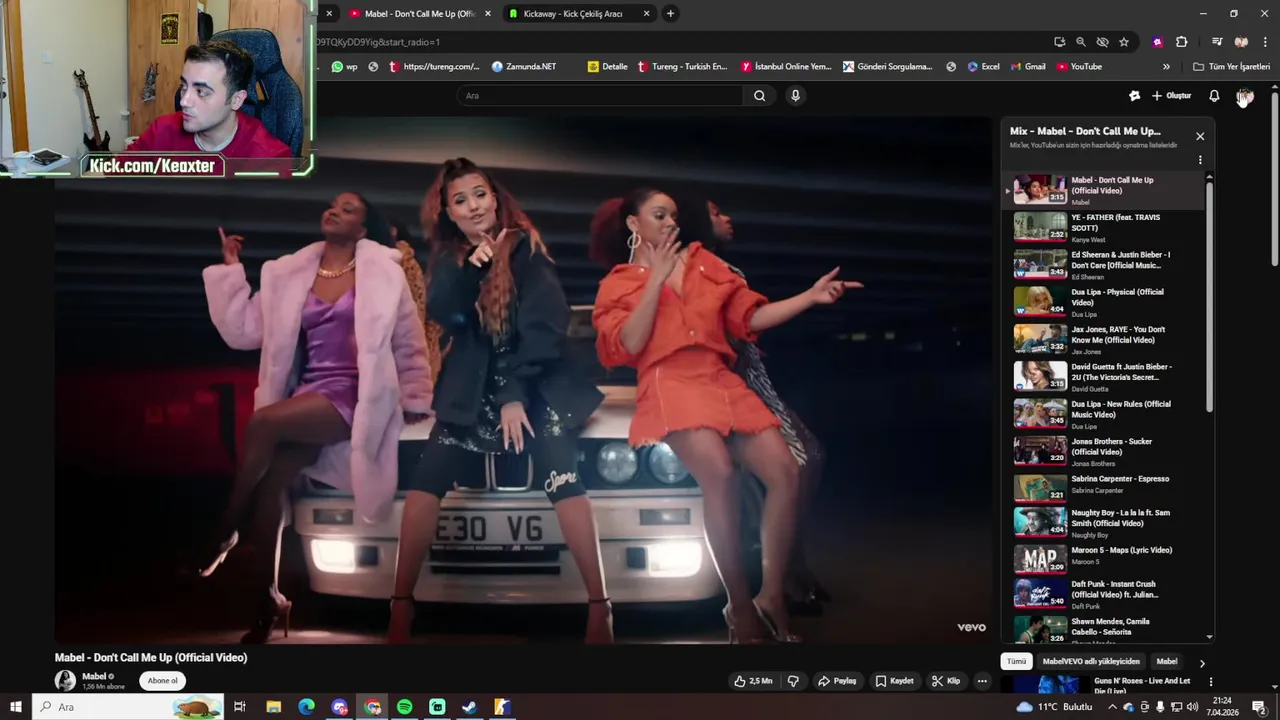Open the Excel bookmark
Image resolution: width=1280 pixels, height=720 pixels.
pos(983,67)
